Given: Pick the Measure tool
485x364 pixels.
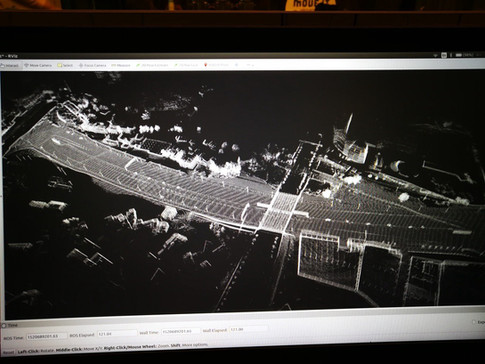Looking at the screenshot, I should [120, 66].
